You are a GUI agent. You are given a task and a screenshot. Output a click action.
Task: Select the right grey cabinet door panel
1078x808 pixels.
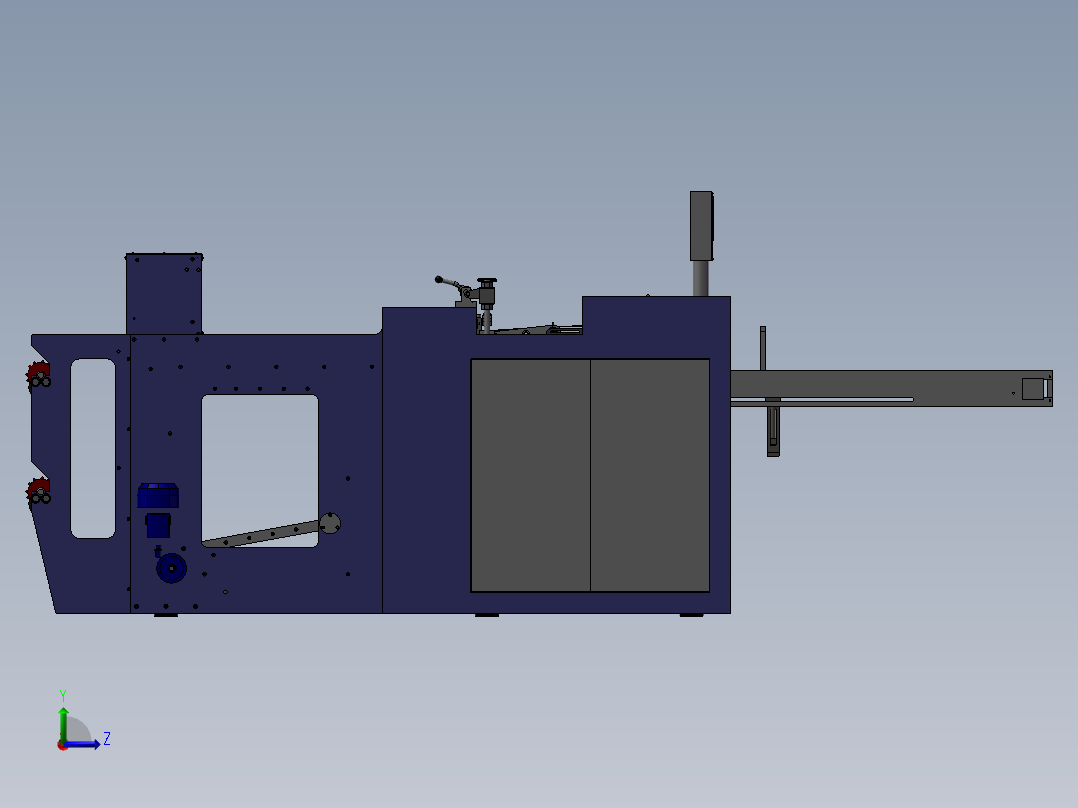[650, 475]
